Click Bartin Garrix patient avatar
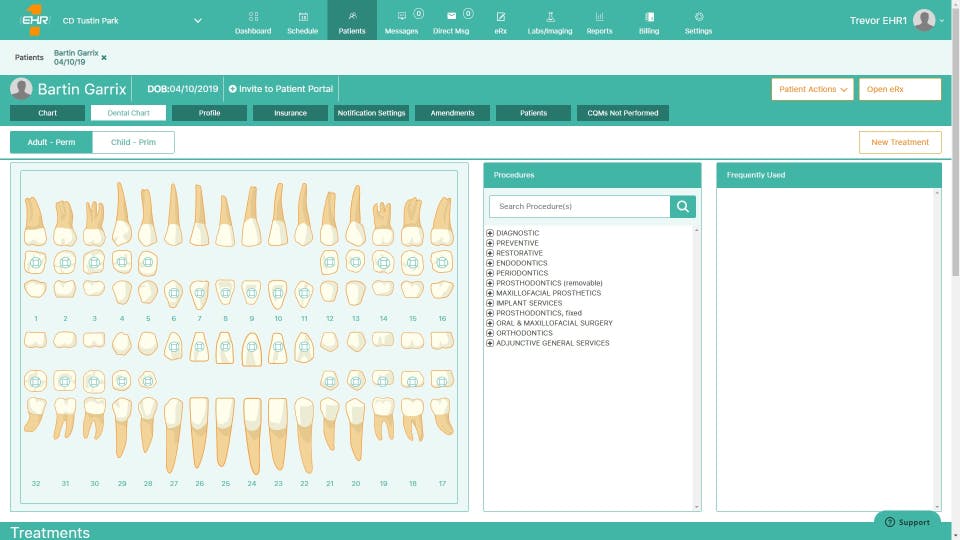Viewport: 960px width, 540px height. 21,89
